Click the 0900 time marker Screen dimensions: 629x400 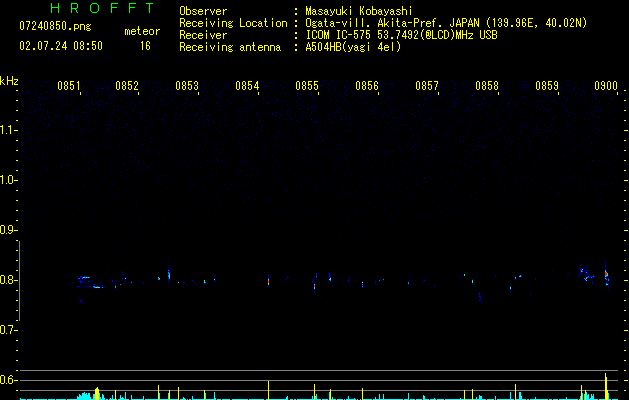pos(606,86)
